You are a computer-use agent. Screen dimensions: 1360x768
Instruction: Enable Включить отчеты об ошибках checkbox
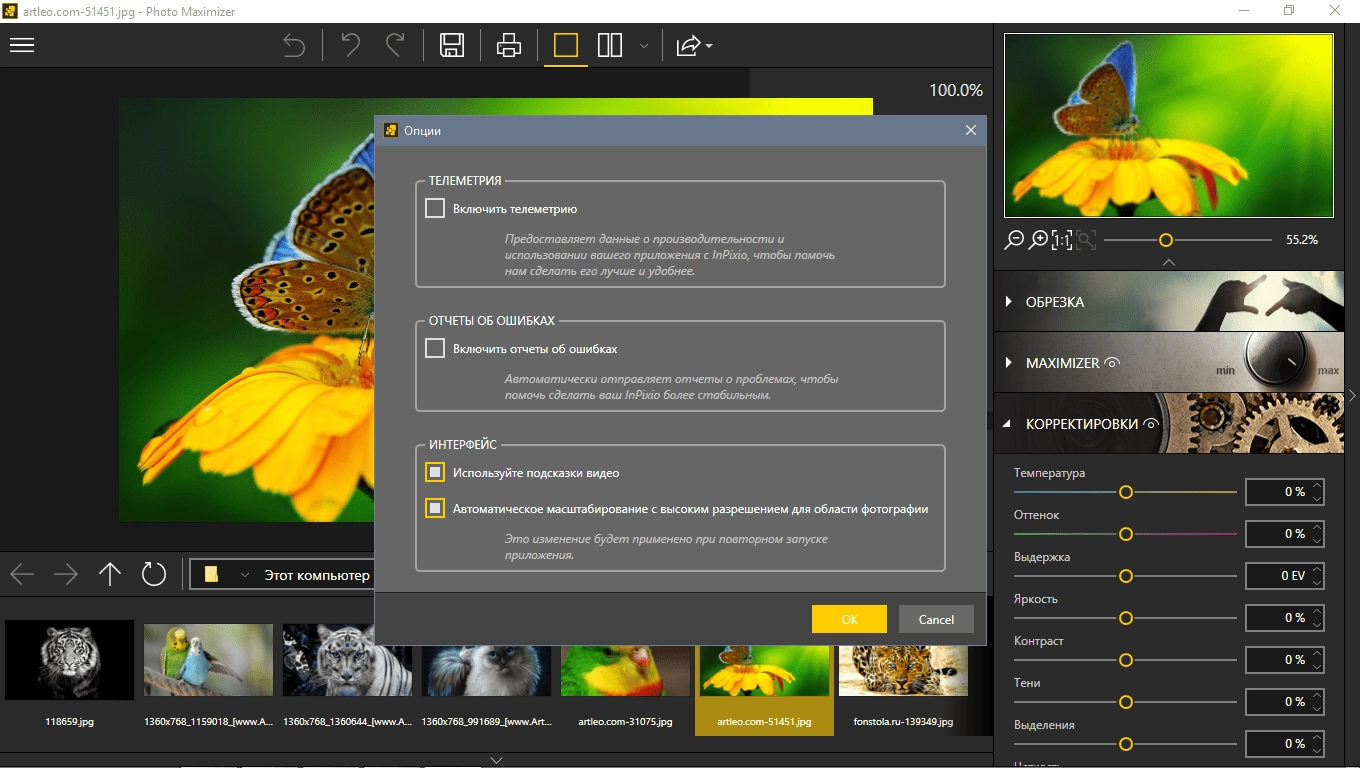tap(435, 348)
